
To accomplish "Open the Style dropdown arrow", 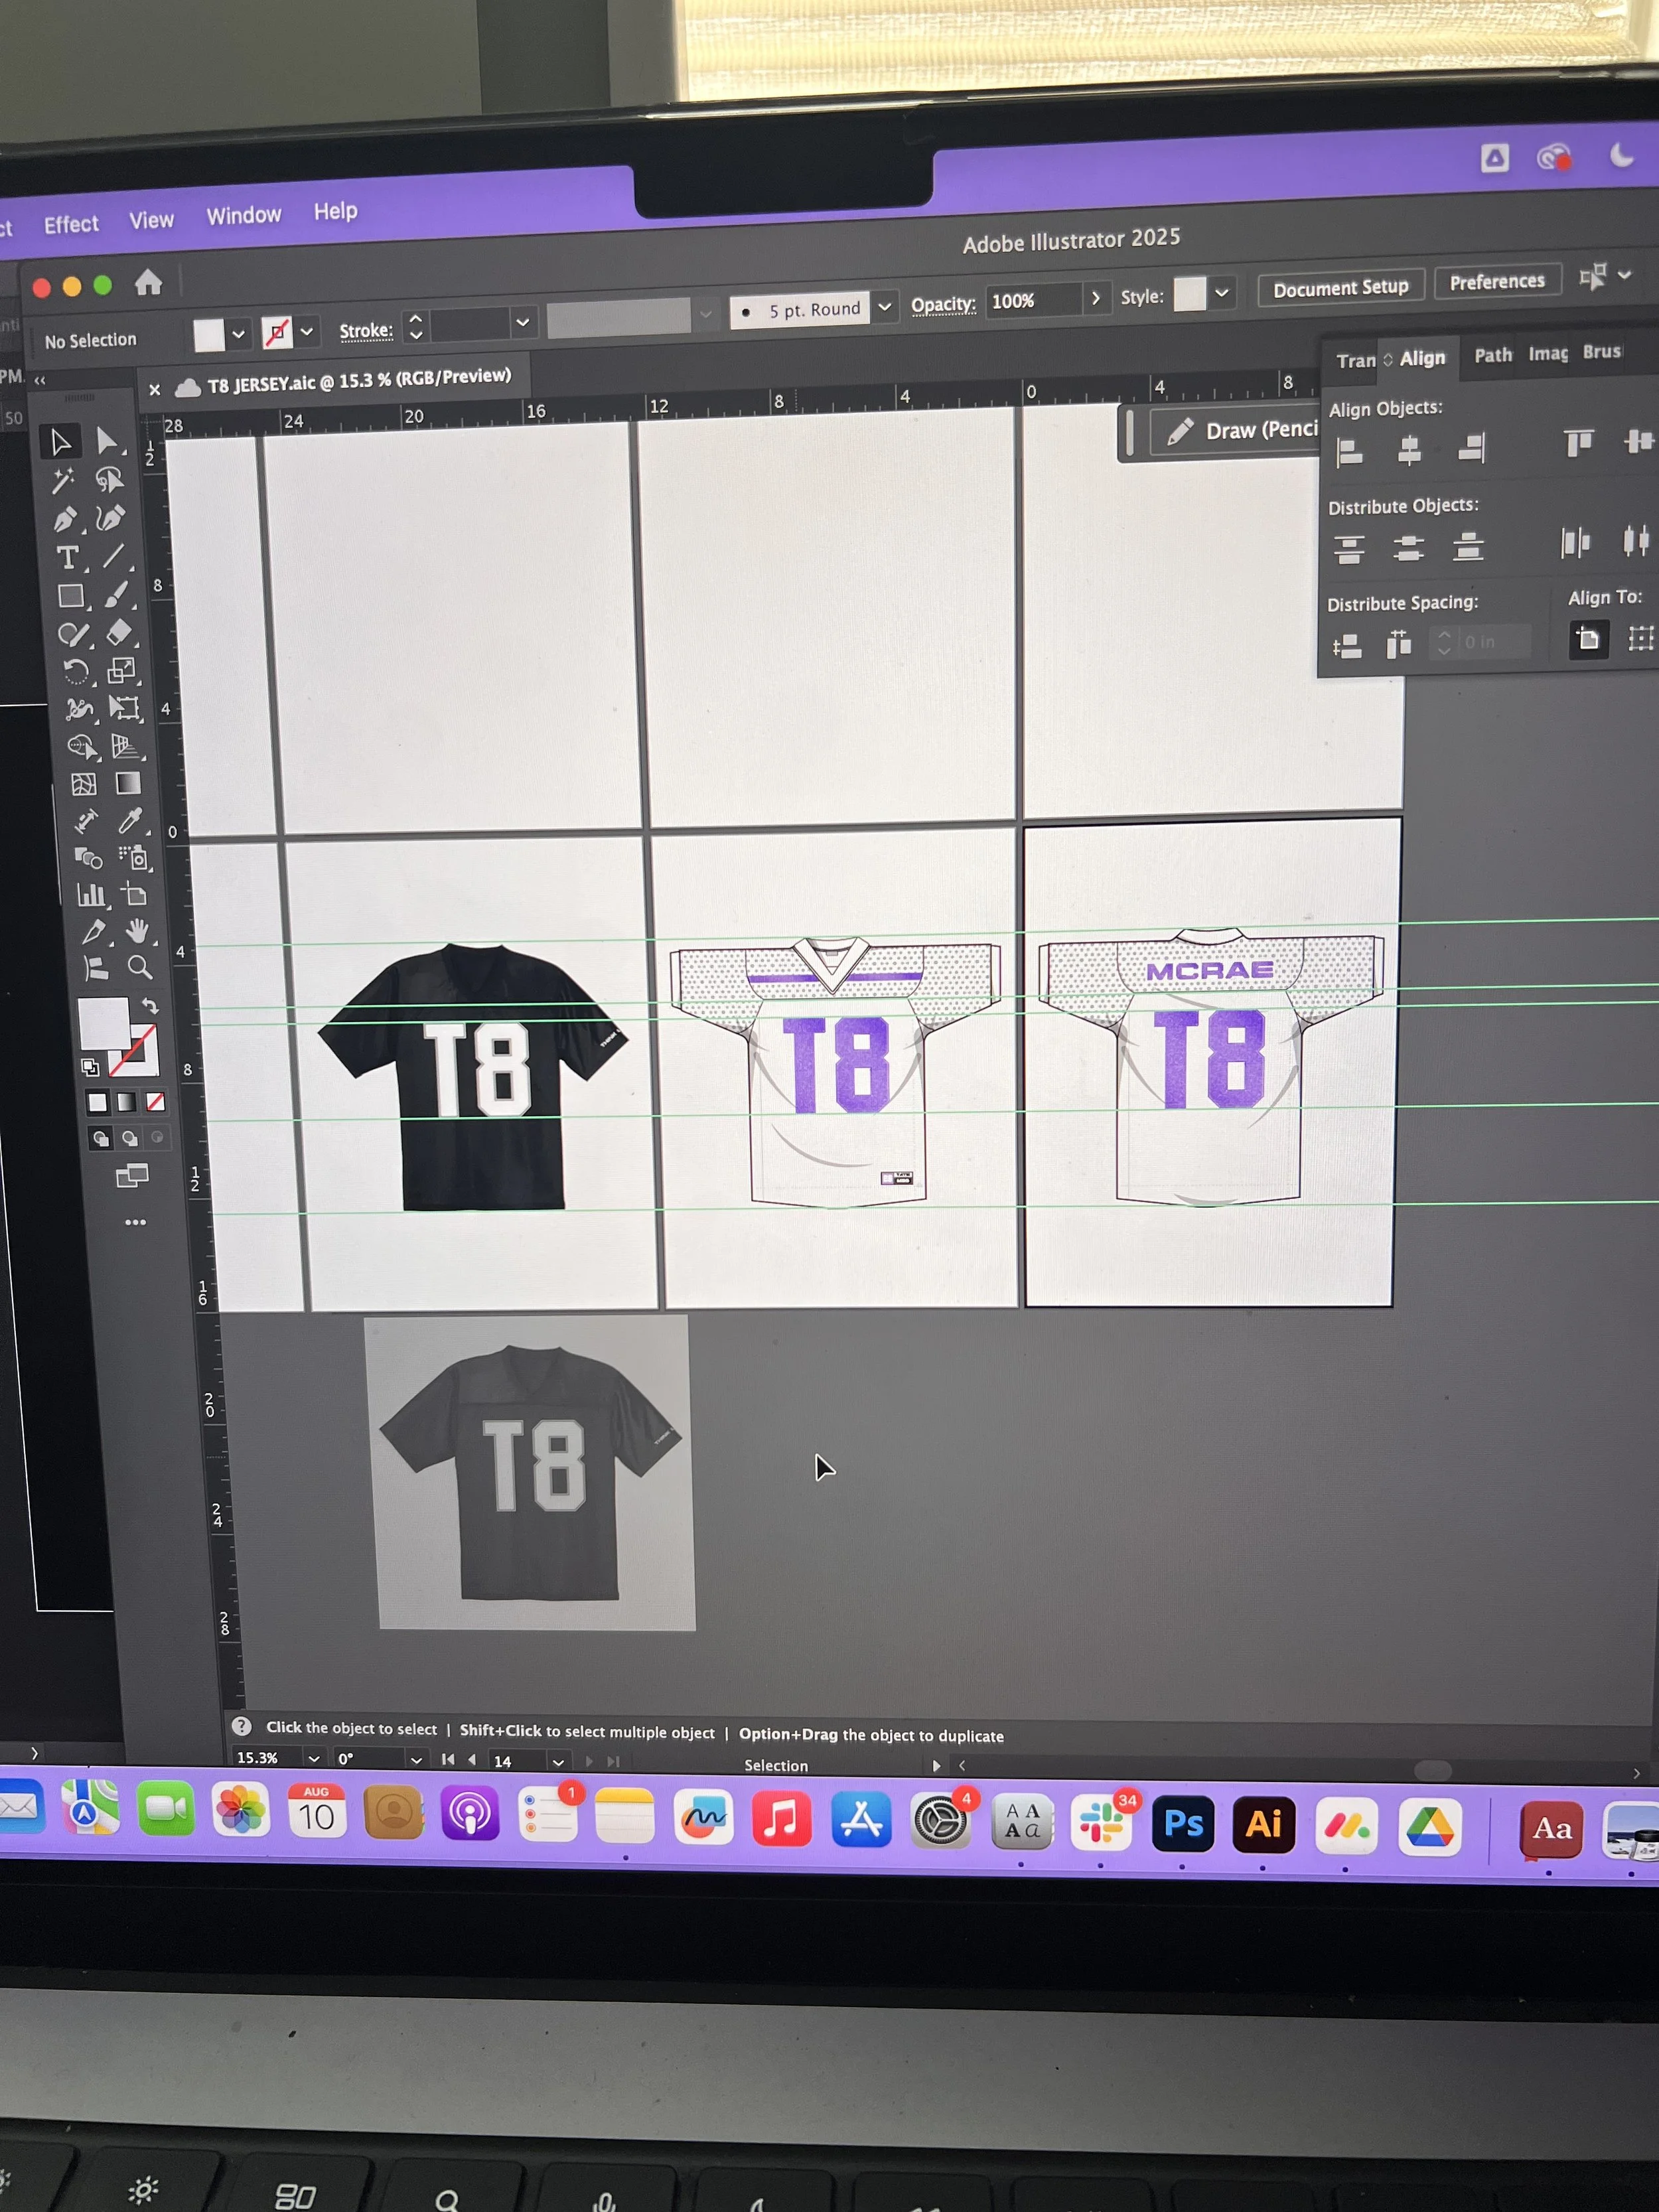I will [1221, 293].
